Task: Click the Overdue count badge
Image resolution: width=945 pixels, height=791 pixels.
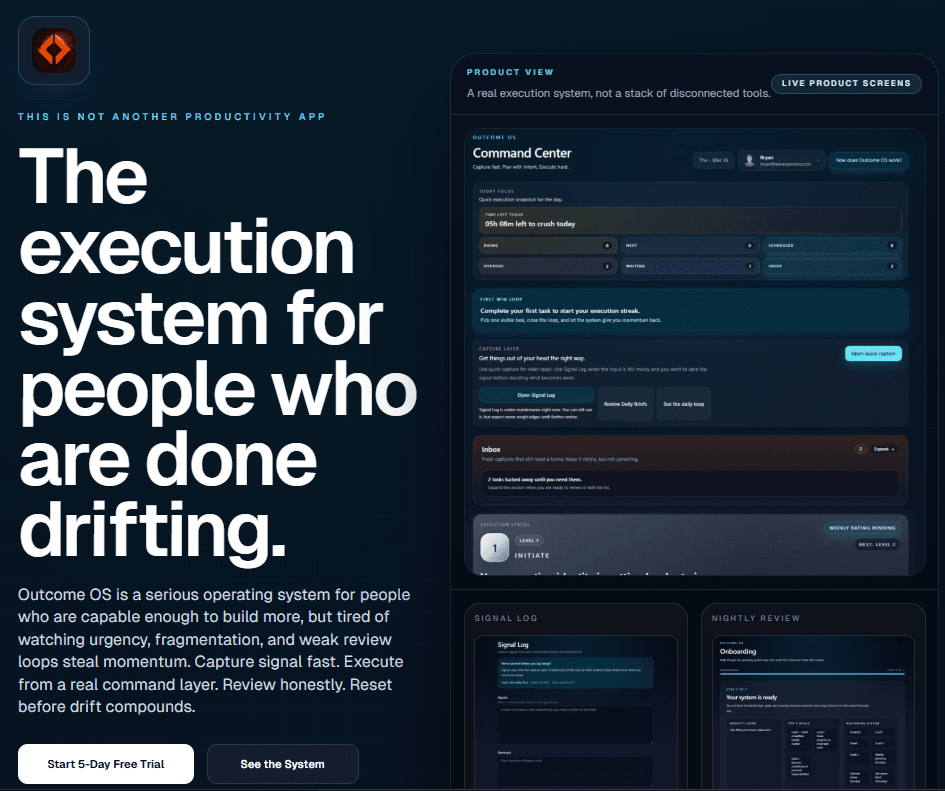Action: [x=607, y=266]
